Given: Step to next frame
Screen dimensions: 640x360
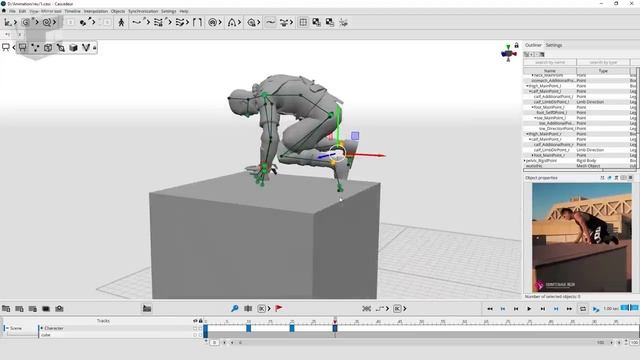Looking at the screenshot, I should click(x=542, y=309).
